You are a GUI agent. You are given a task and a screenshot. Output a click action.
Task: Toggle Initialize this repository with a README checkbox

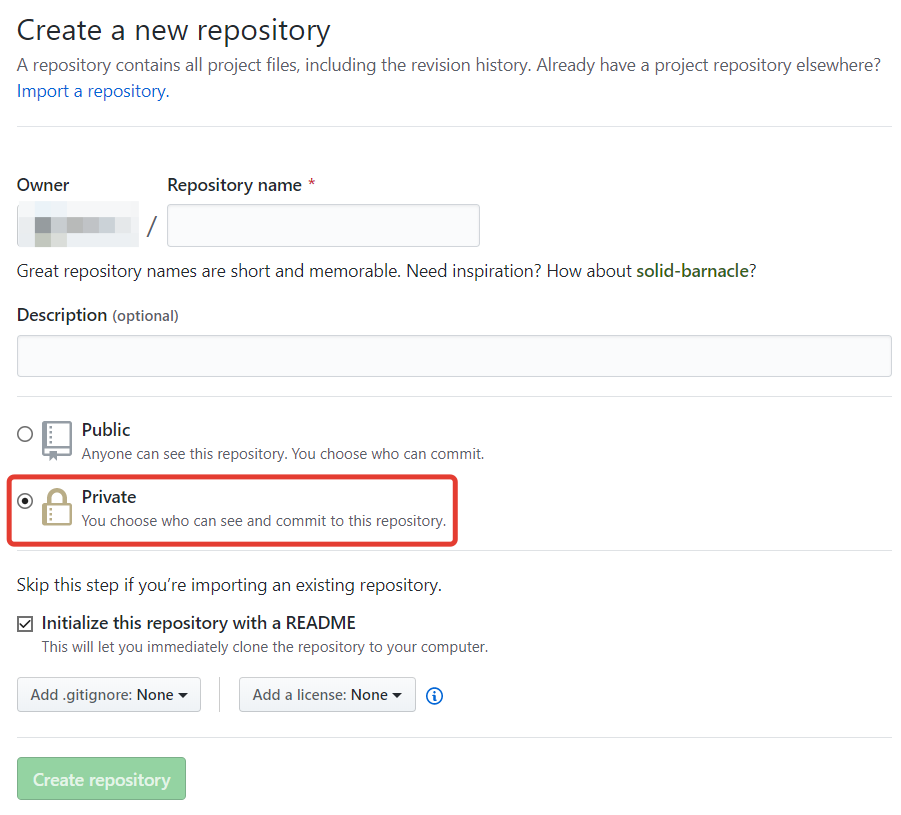pyautogui.click(x=25, y=624)
